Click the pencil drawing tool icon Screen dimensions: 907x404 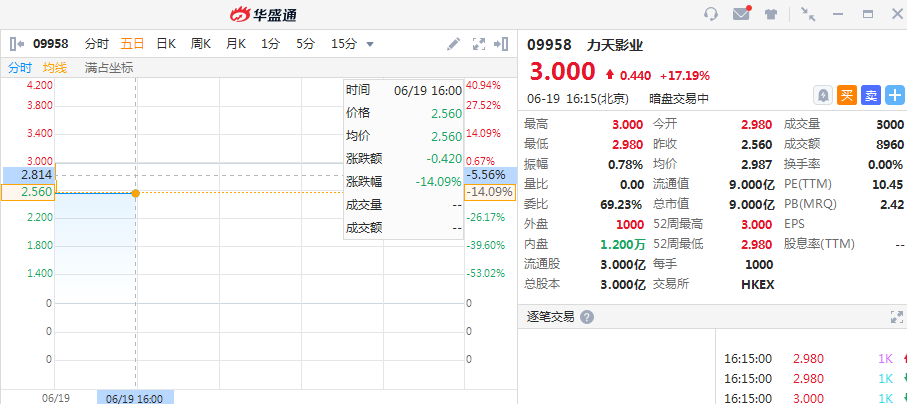(x=453, y=43)
